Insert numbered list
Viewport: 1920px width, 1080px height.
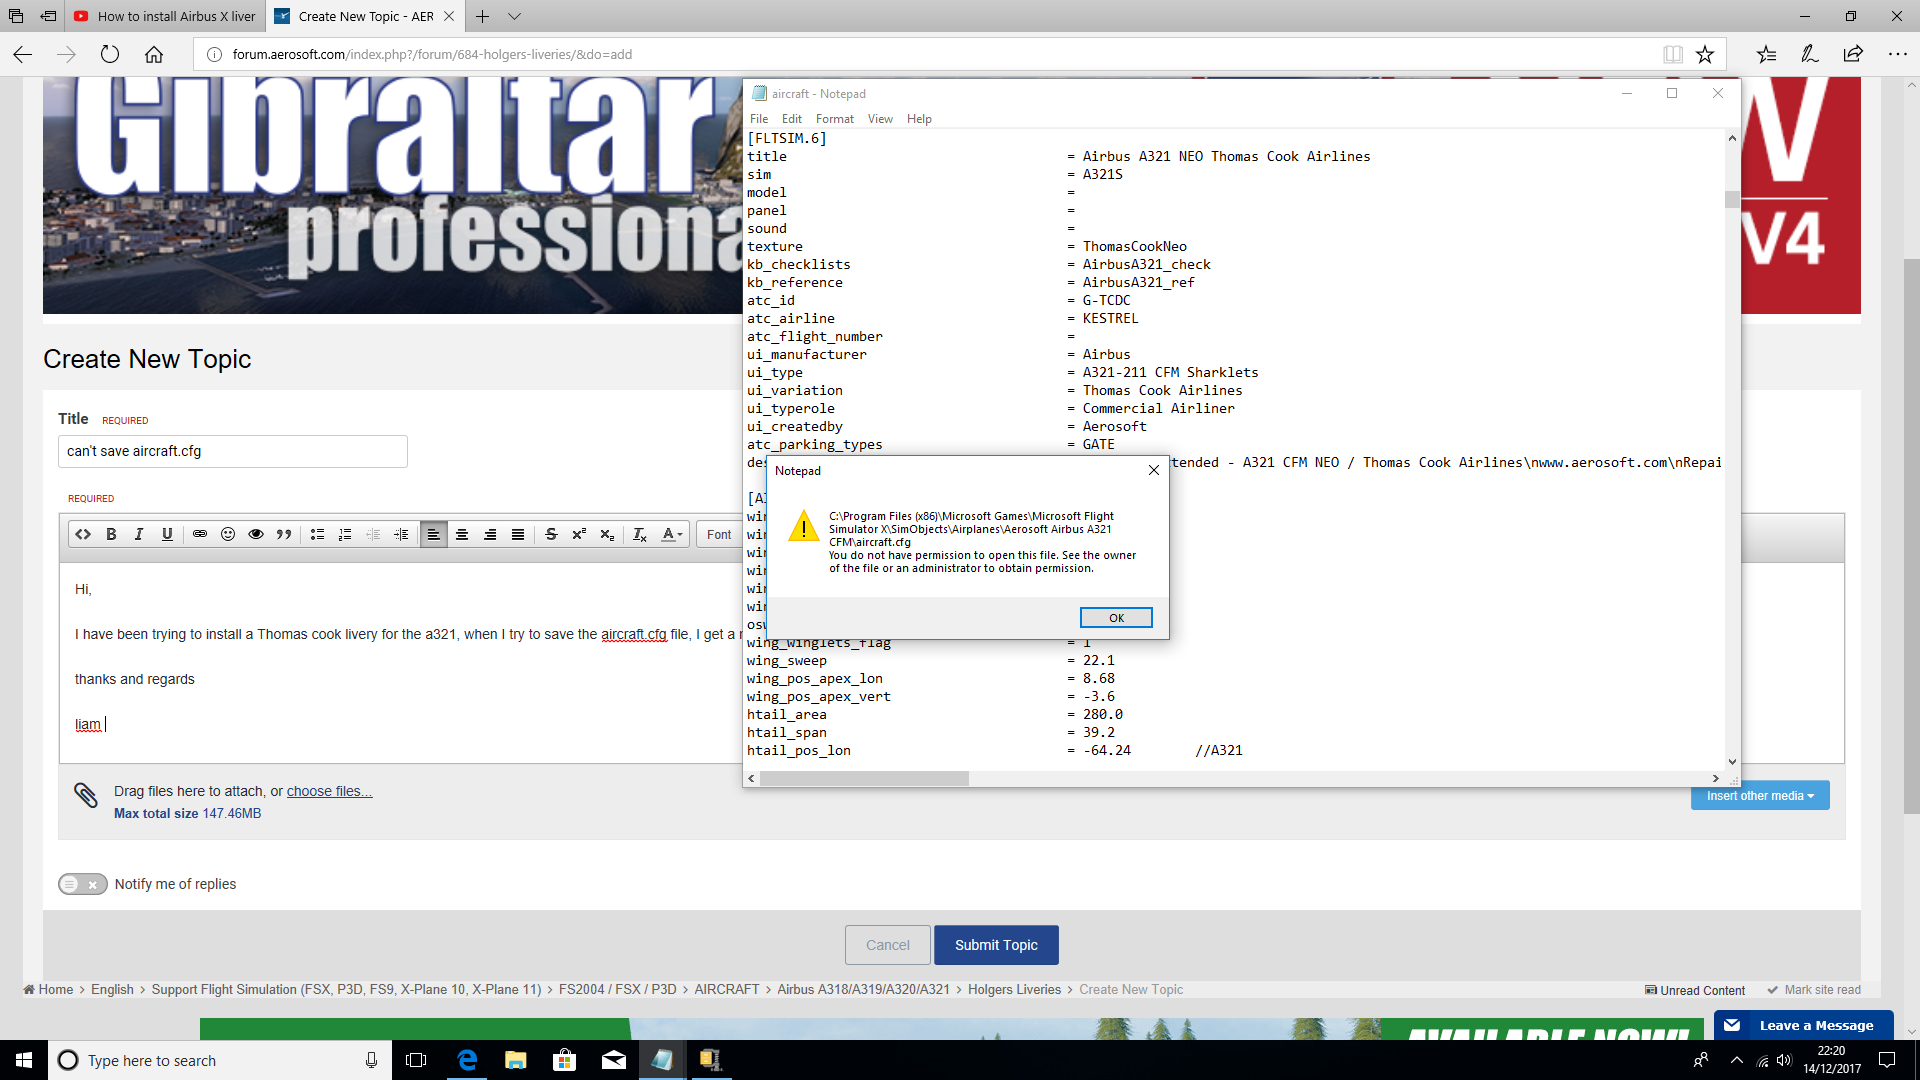[345, 535]
